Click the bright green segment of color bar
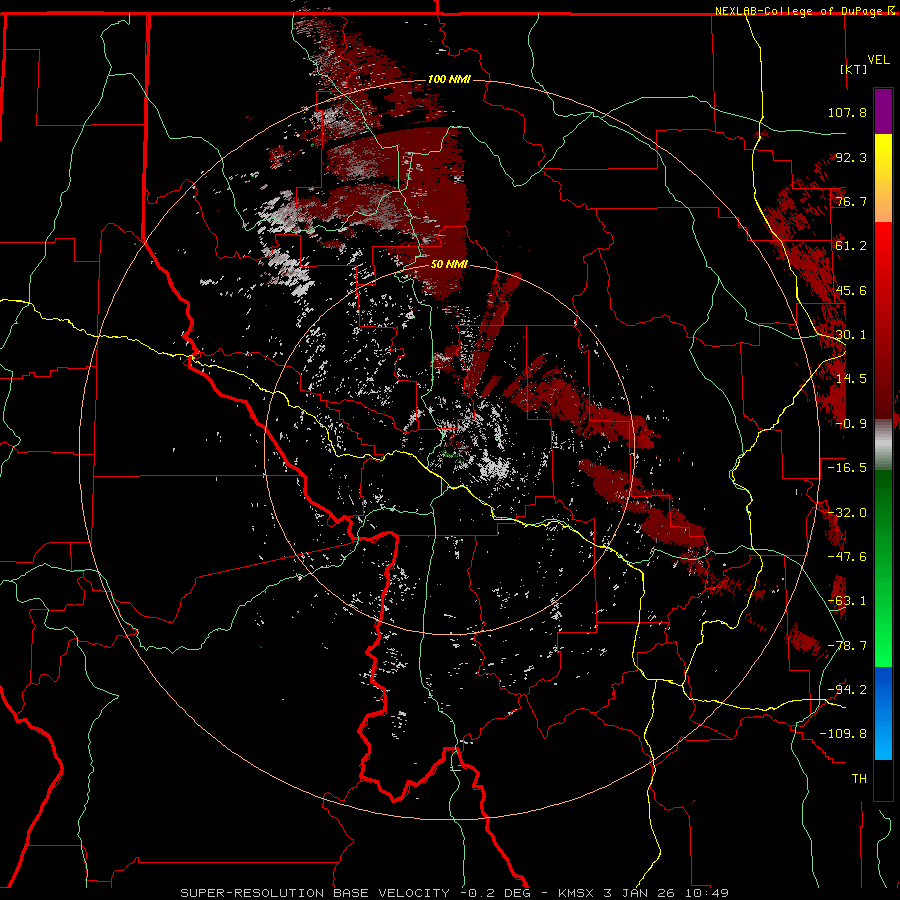Viewport: 900px width, 900px height. (883, 643)
